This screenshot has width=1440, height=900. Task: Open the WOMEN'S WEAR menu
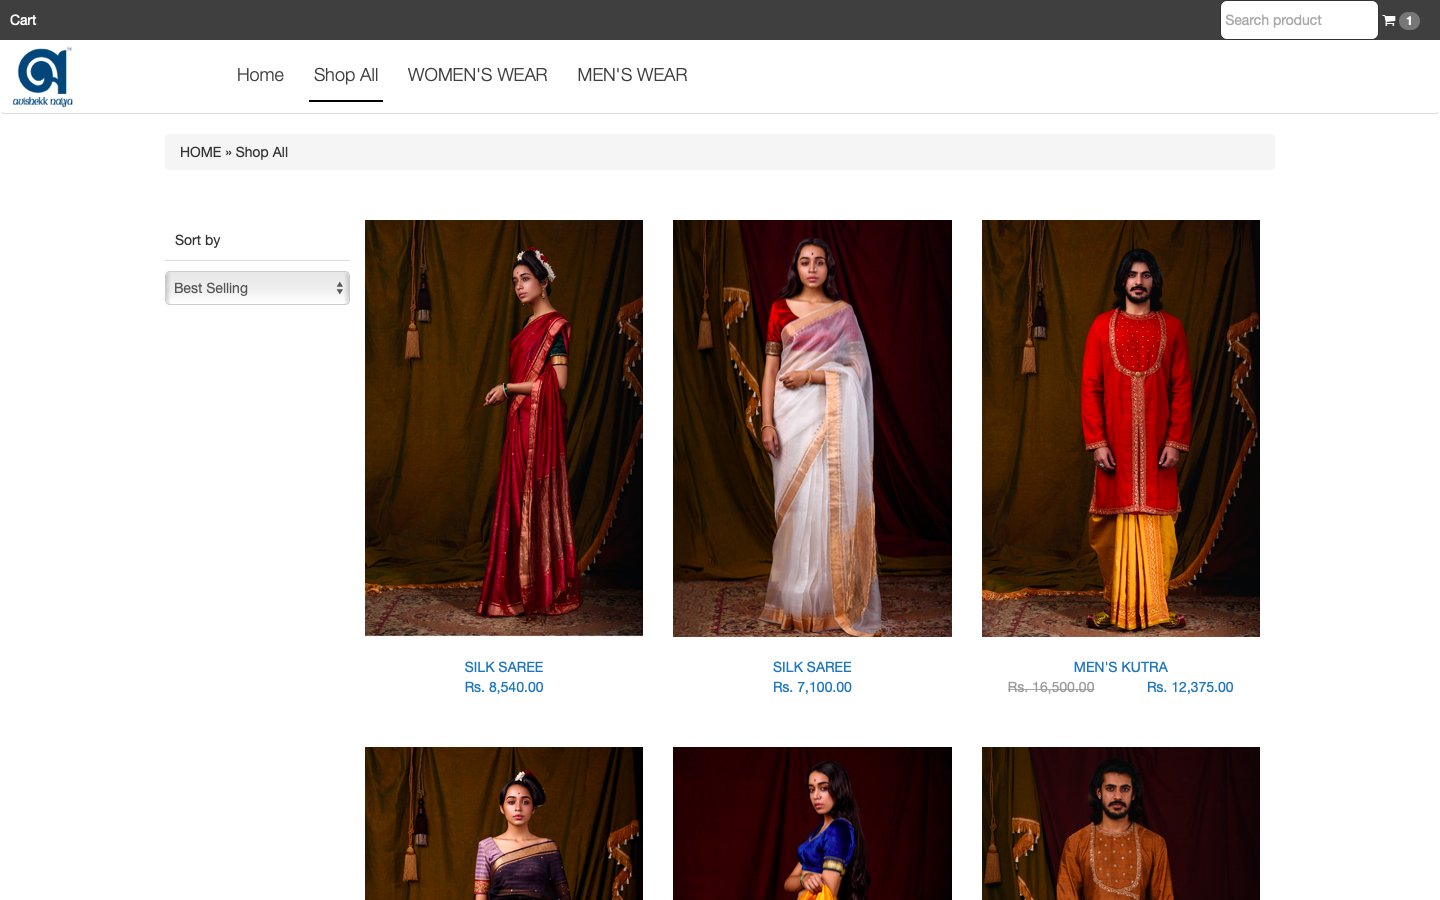click(477, 75)
